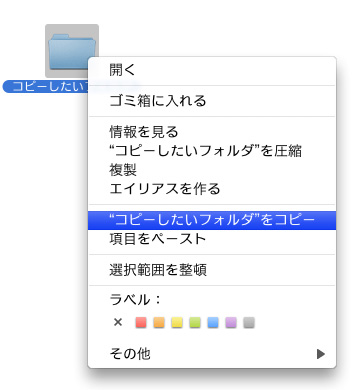Select the blue folder icon
Viewport: 362px width, 390px height.
point(72,51)
